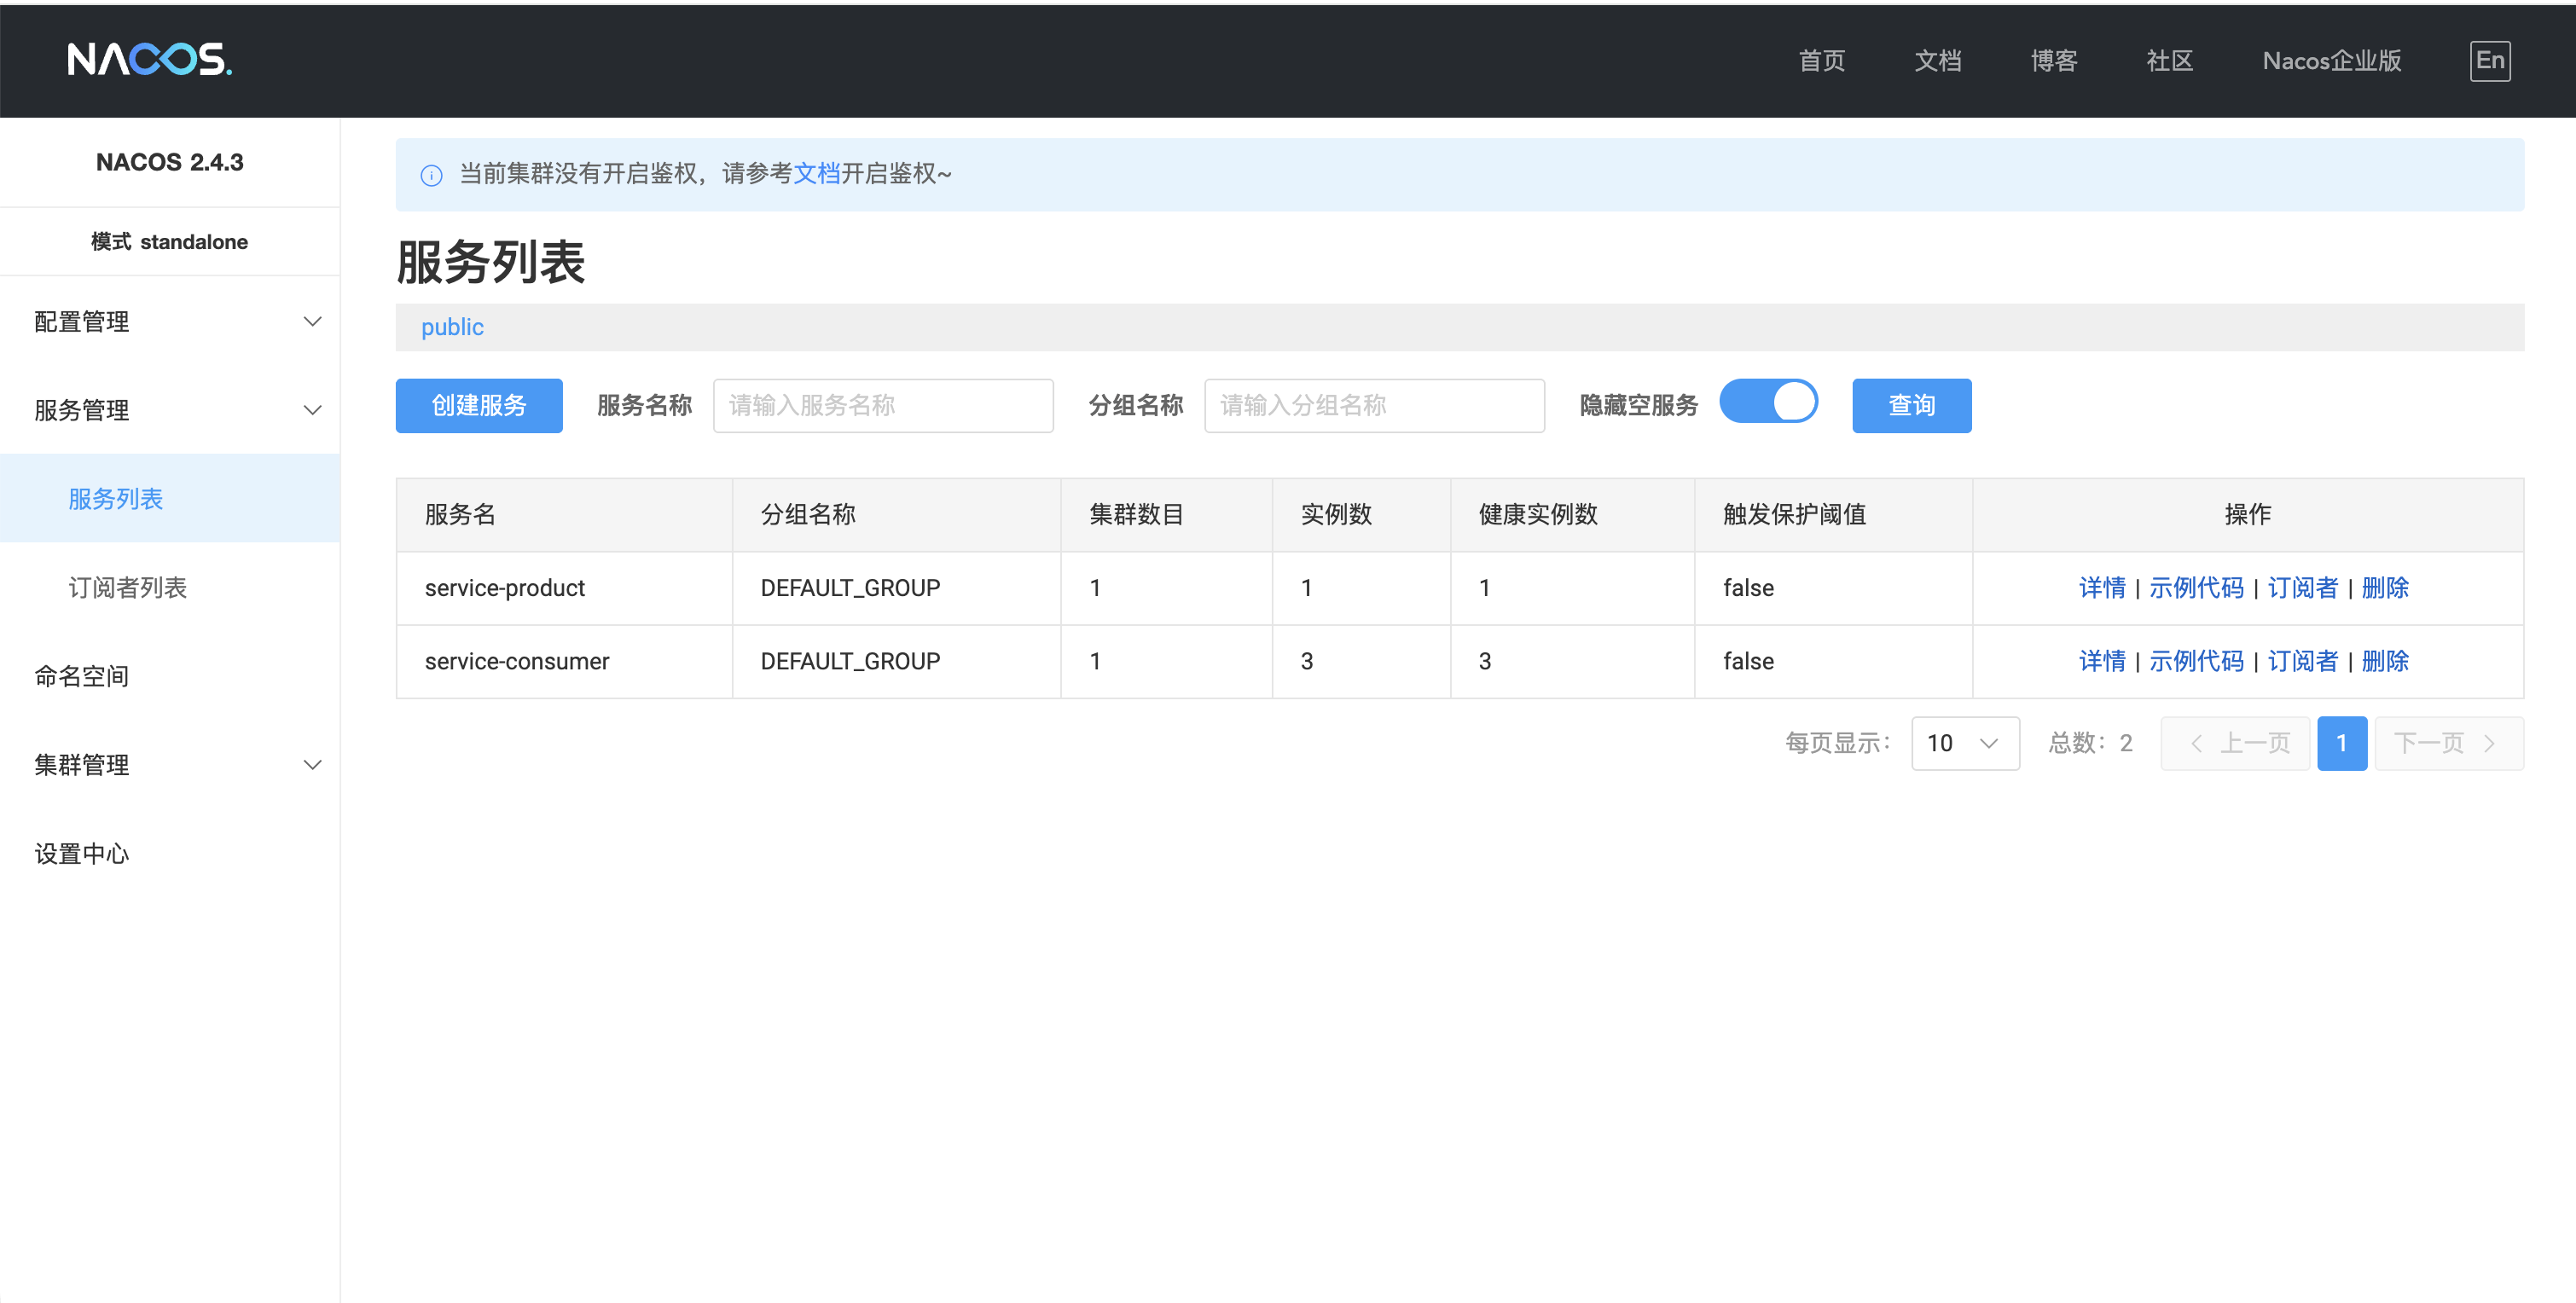Select 设置中心 in the sidebar
Image resolution: width=2576 pixels, height=1303 pixels.
[82, 854]
